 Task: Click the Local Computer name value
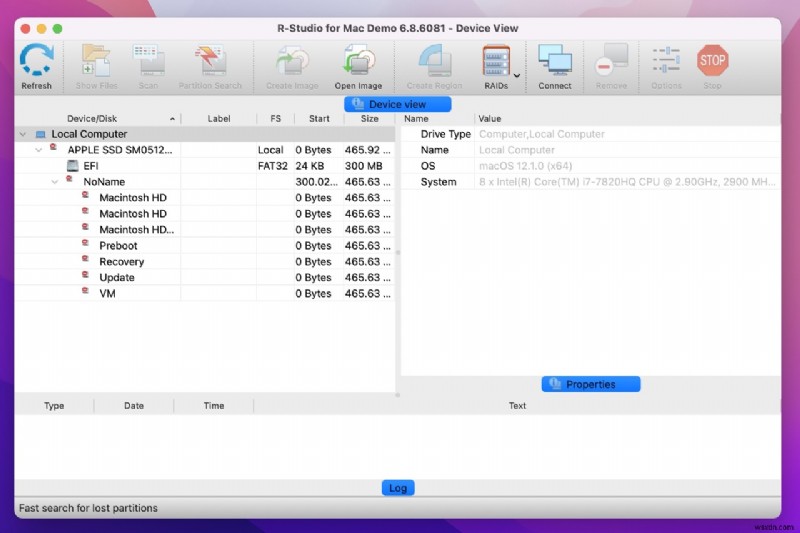click(517, 150)
